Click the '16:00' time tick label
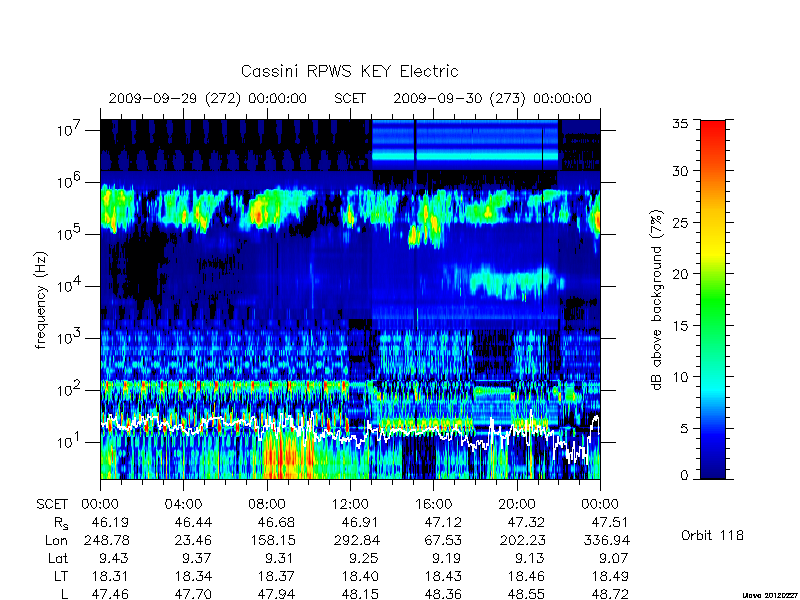800x600 pixels. click(434, 504)
